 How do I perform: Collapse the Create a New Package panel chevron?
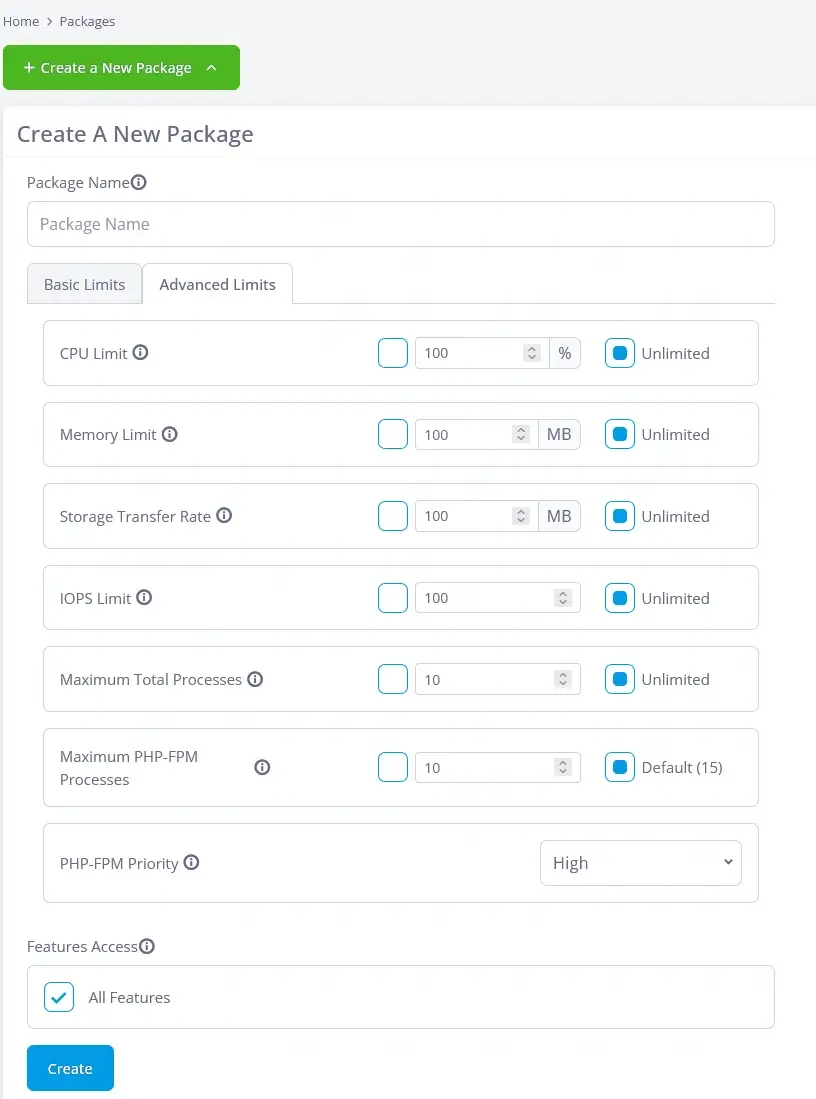tap(210, 68)
